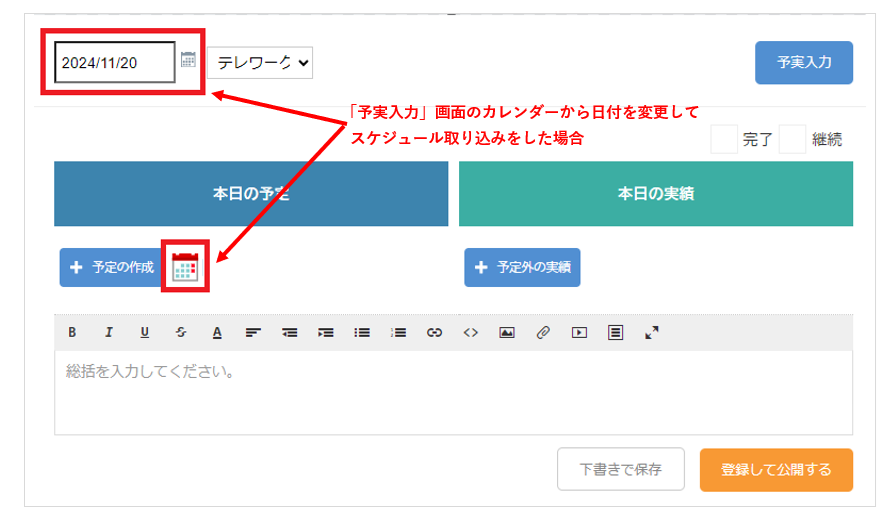Viewport: 894px width, 519px height.
Task: Switch to source code view
Action: click(x=470, y=333)
